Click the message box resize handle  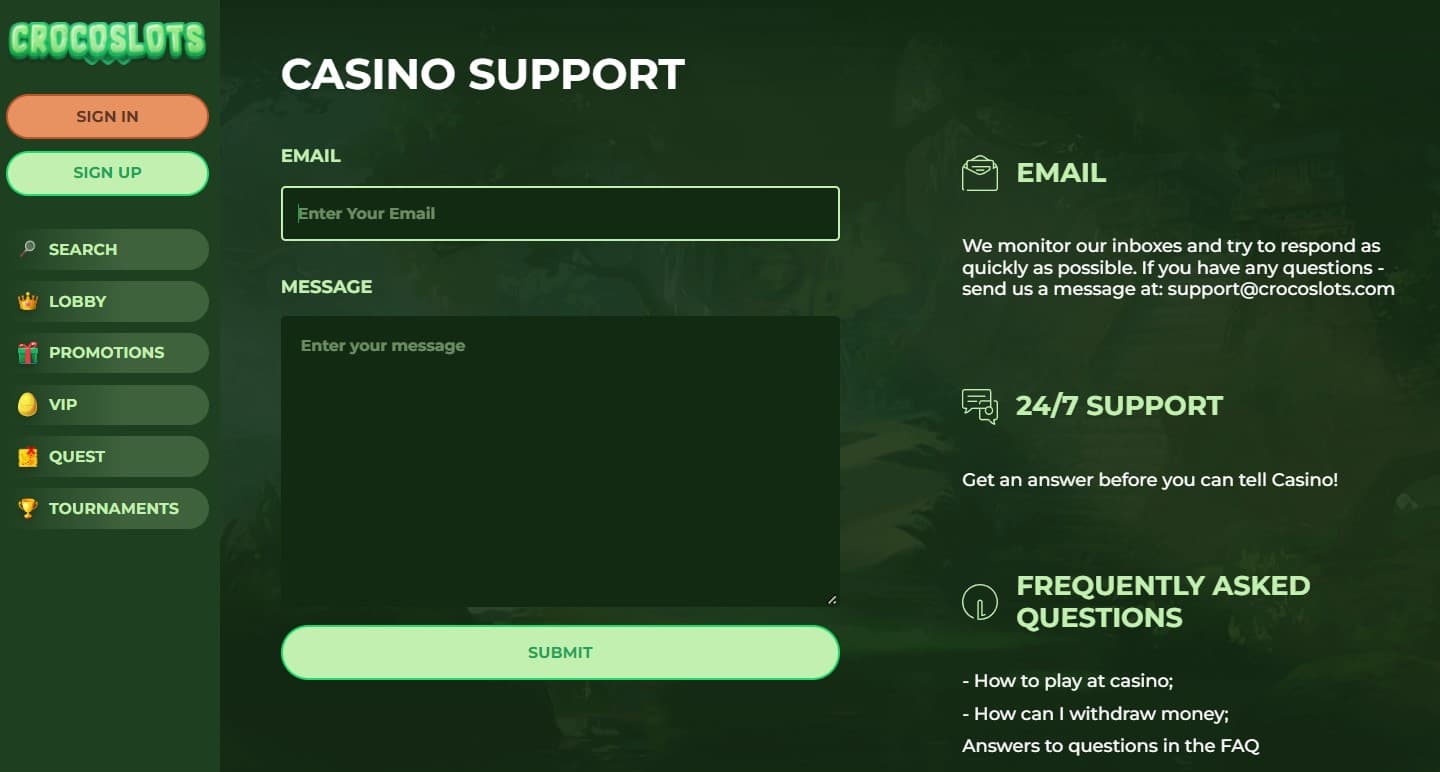(832, 599)
